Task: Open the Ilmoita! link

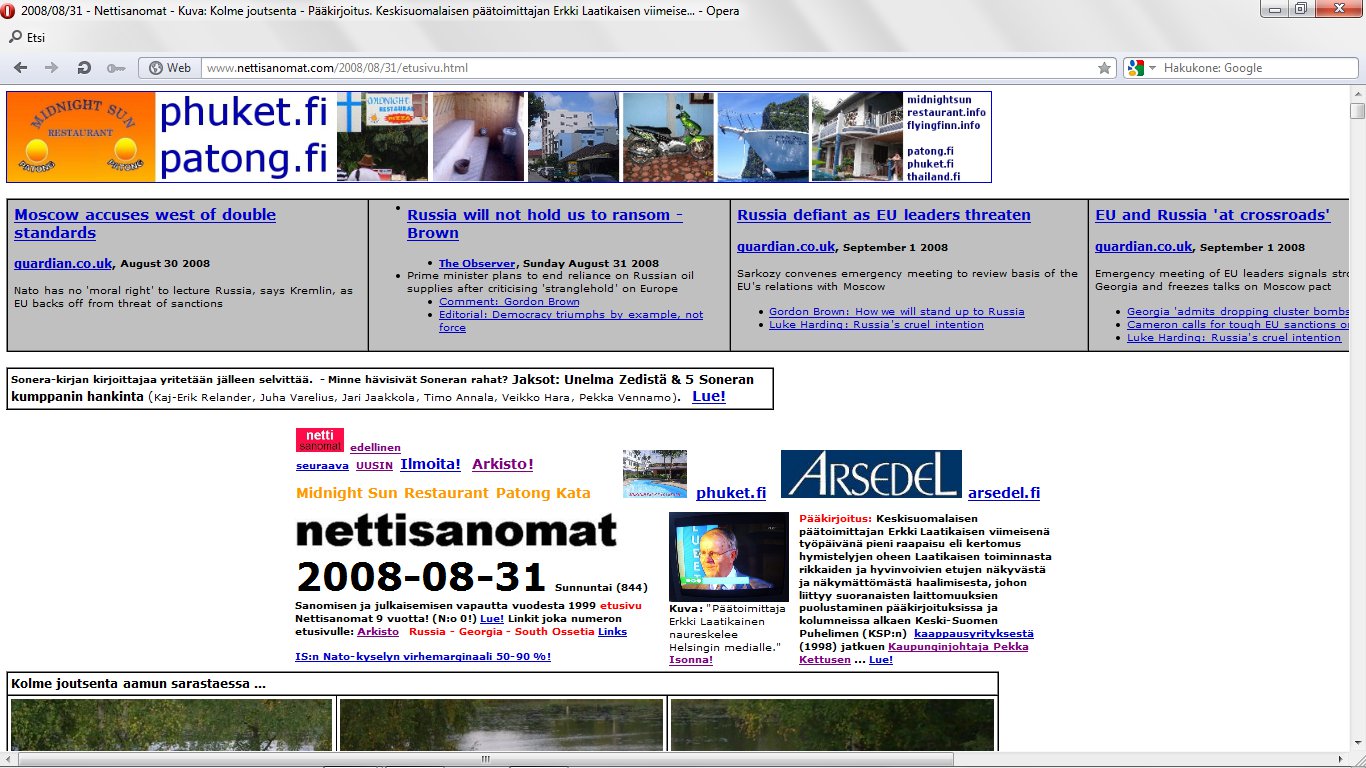Action: [430, 464]
